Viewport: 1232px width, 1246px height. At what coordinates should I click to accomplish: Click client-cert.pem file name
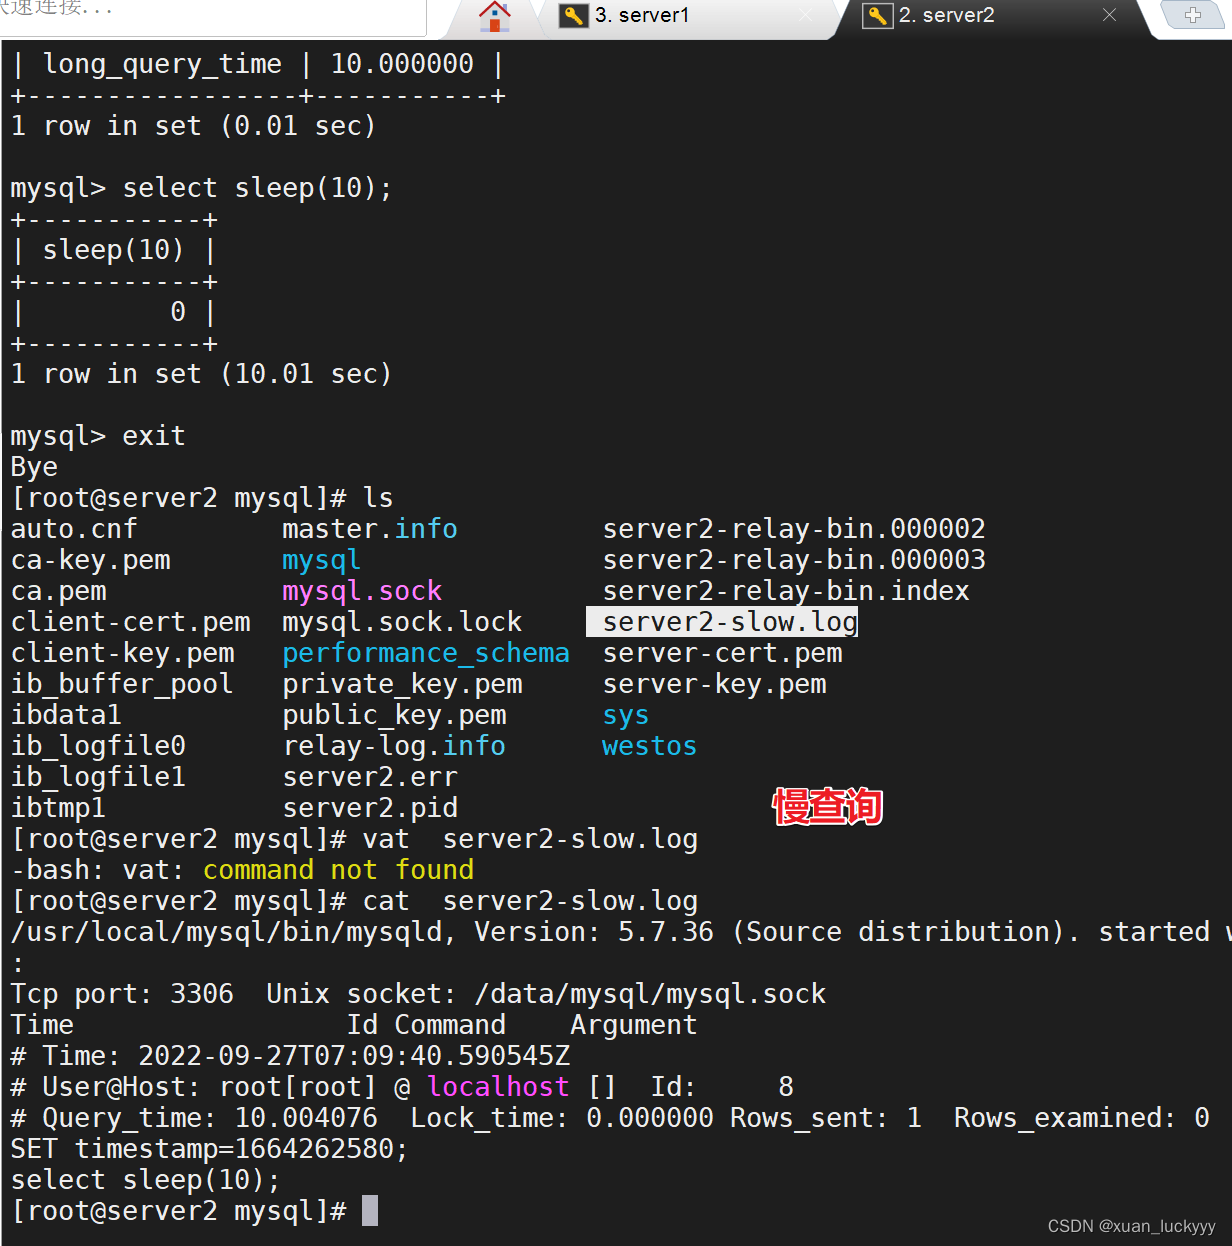click(x=130, y=622)
